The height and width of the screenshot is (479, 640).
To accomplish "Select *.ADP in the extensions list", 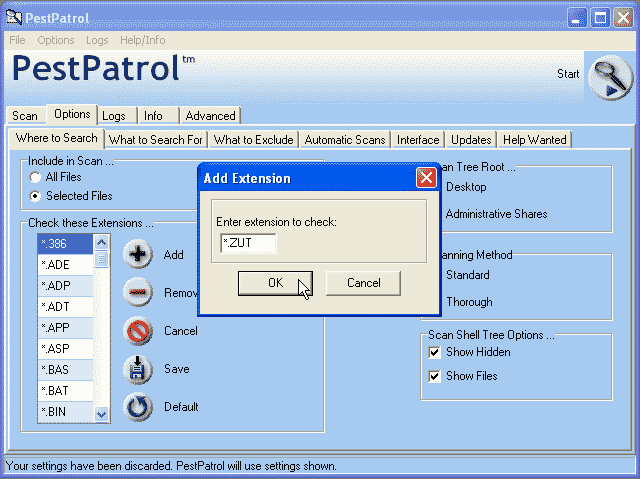I will point(65,286).
